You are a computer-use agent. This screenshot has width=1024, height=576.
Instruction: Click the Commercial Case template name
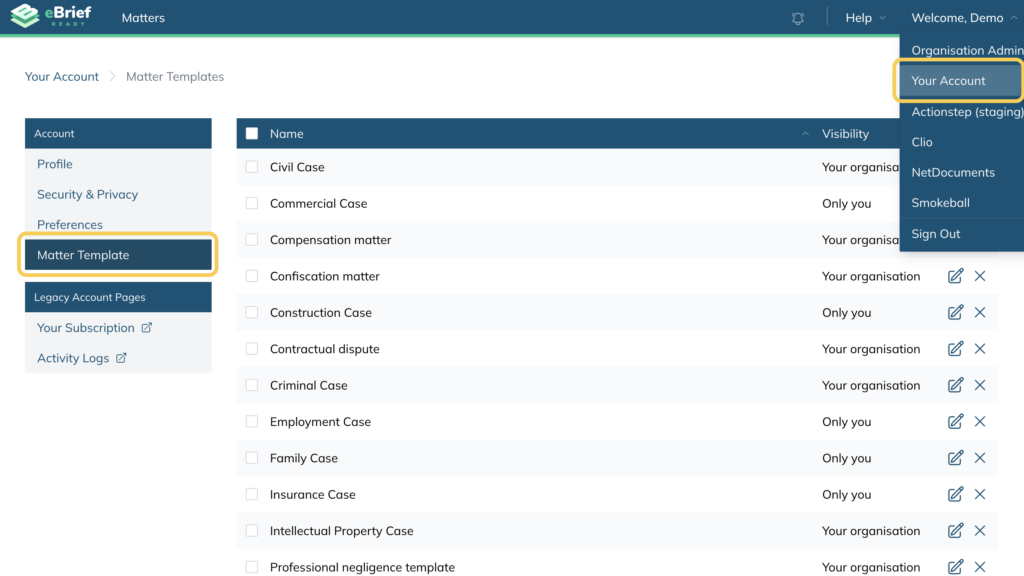pyautogui.click(x=319, y=204)
